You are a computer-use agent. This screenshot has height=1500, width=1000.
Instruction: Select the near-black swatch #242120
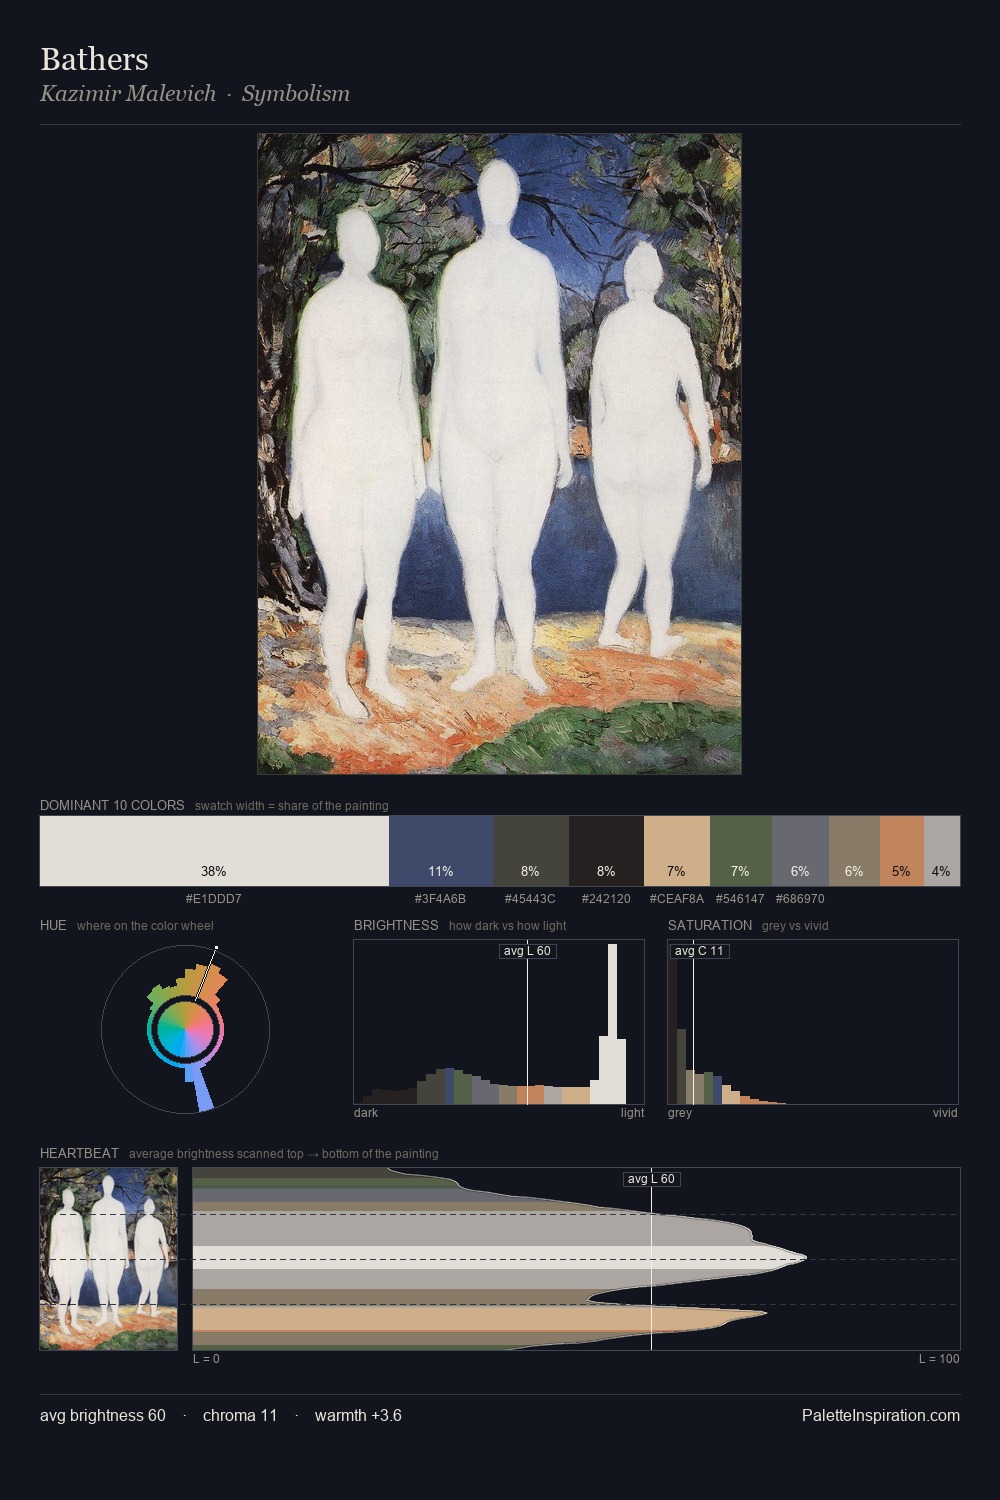click(x=606, y=851)
